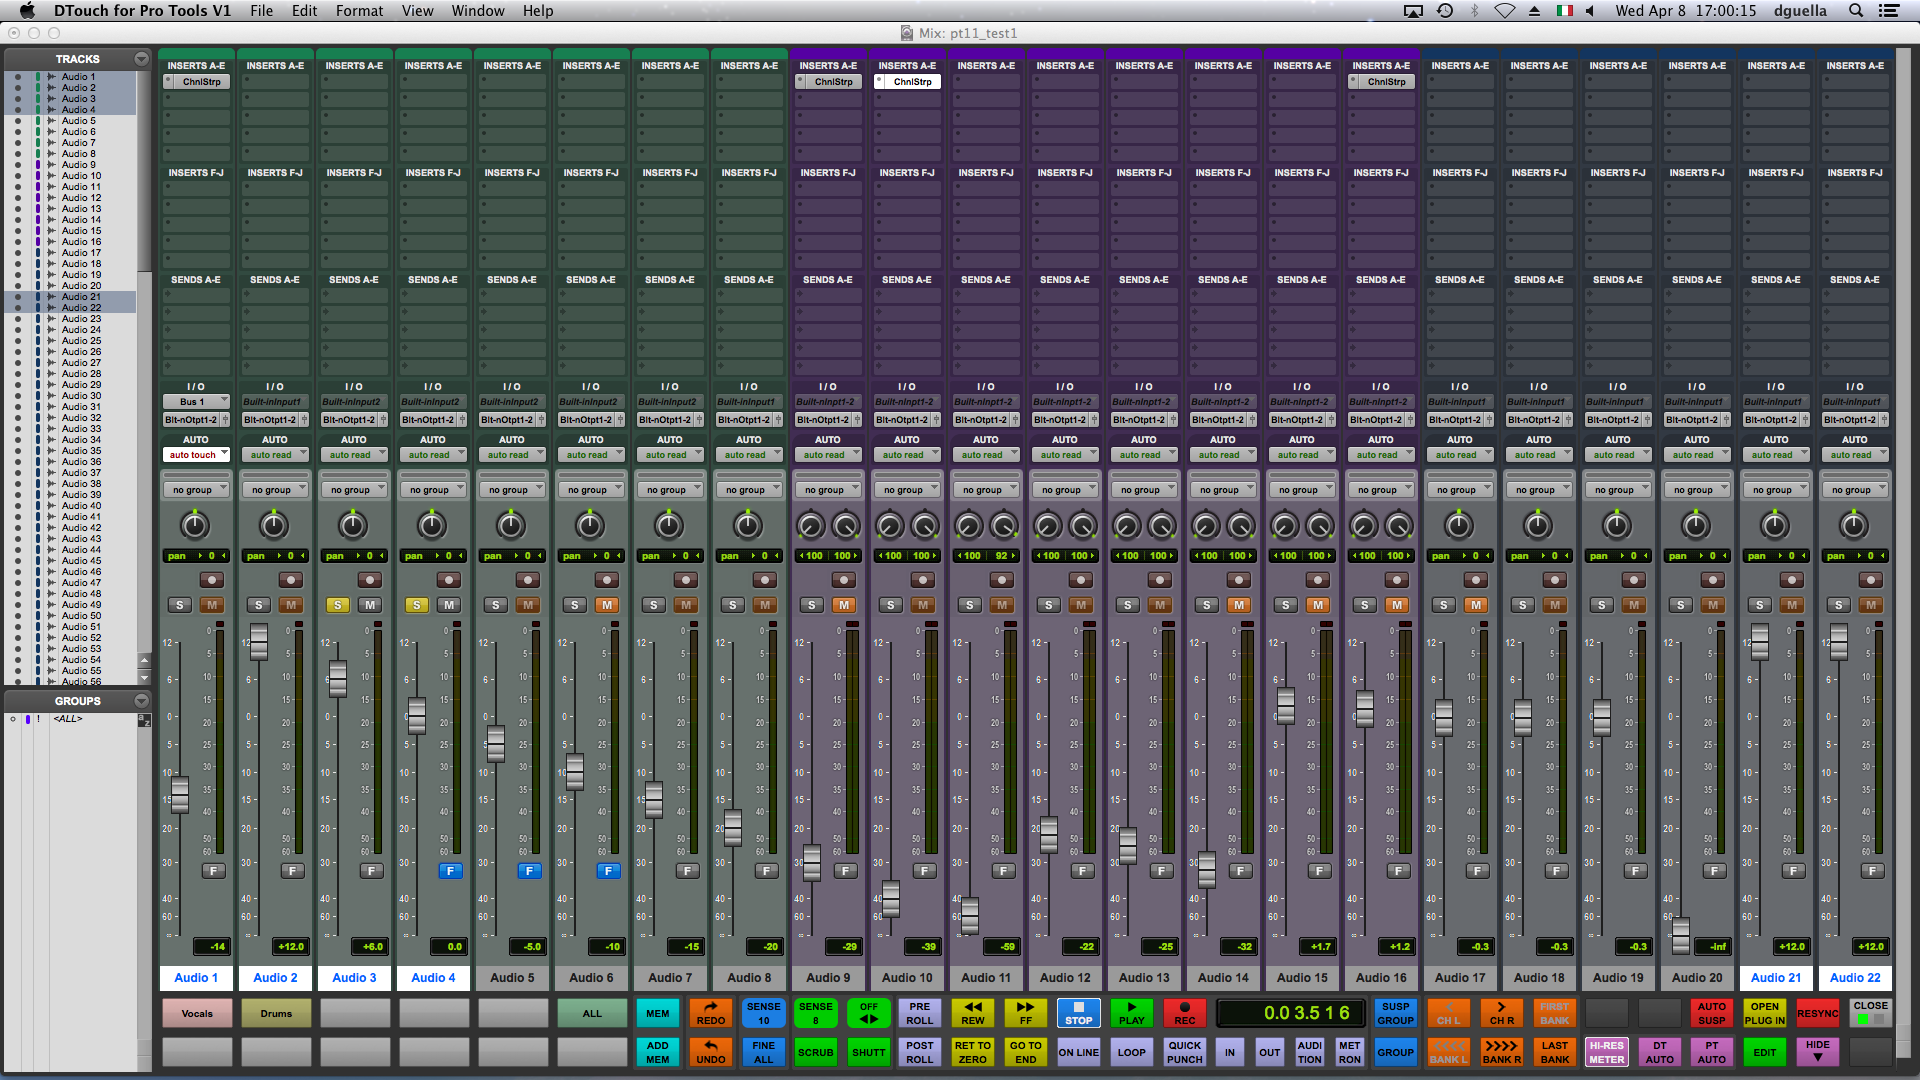This screenshot has width=1920, height=1080.
Task: Toggle solo on Audio 3
Action: (338, 605)
